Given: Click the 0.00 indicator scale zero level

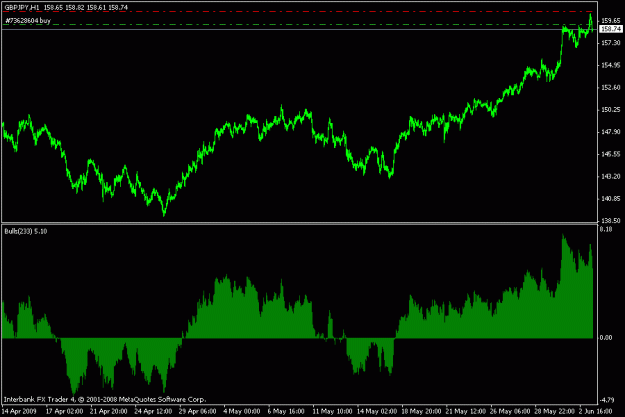Looking at the screenshot, I should point(606,338).
